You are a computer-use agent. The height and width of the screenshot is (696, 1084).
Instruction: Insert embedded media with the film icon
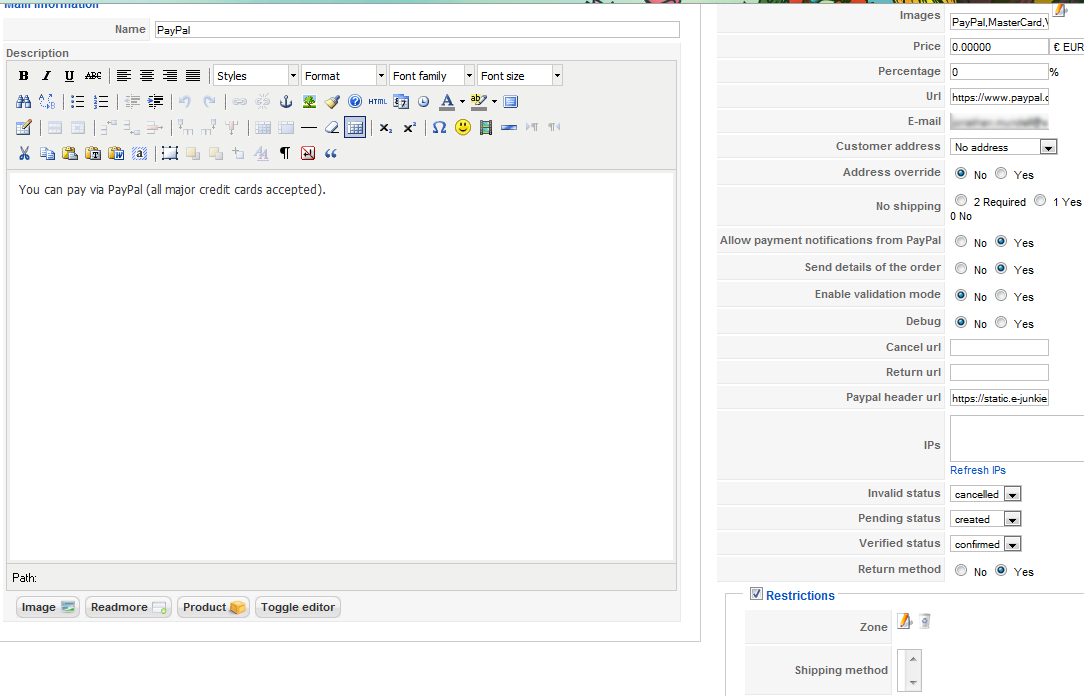point(486,128)
